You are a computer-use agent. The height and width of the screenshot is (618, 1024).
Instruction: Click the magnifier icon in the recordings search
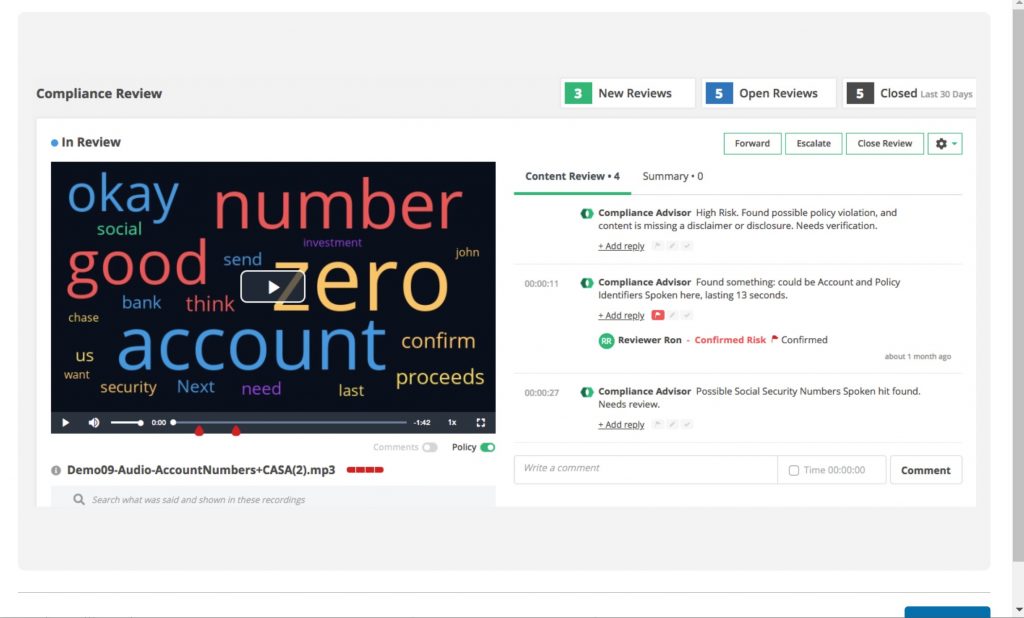click(x=79, y=500)
